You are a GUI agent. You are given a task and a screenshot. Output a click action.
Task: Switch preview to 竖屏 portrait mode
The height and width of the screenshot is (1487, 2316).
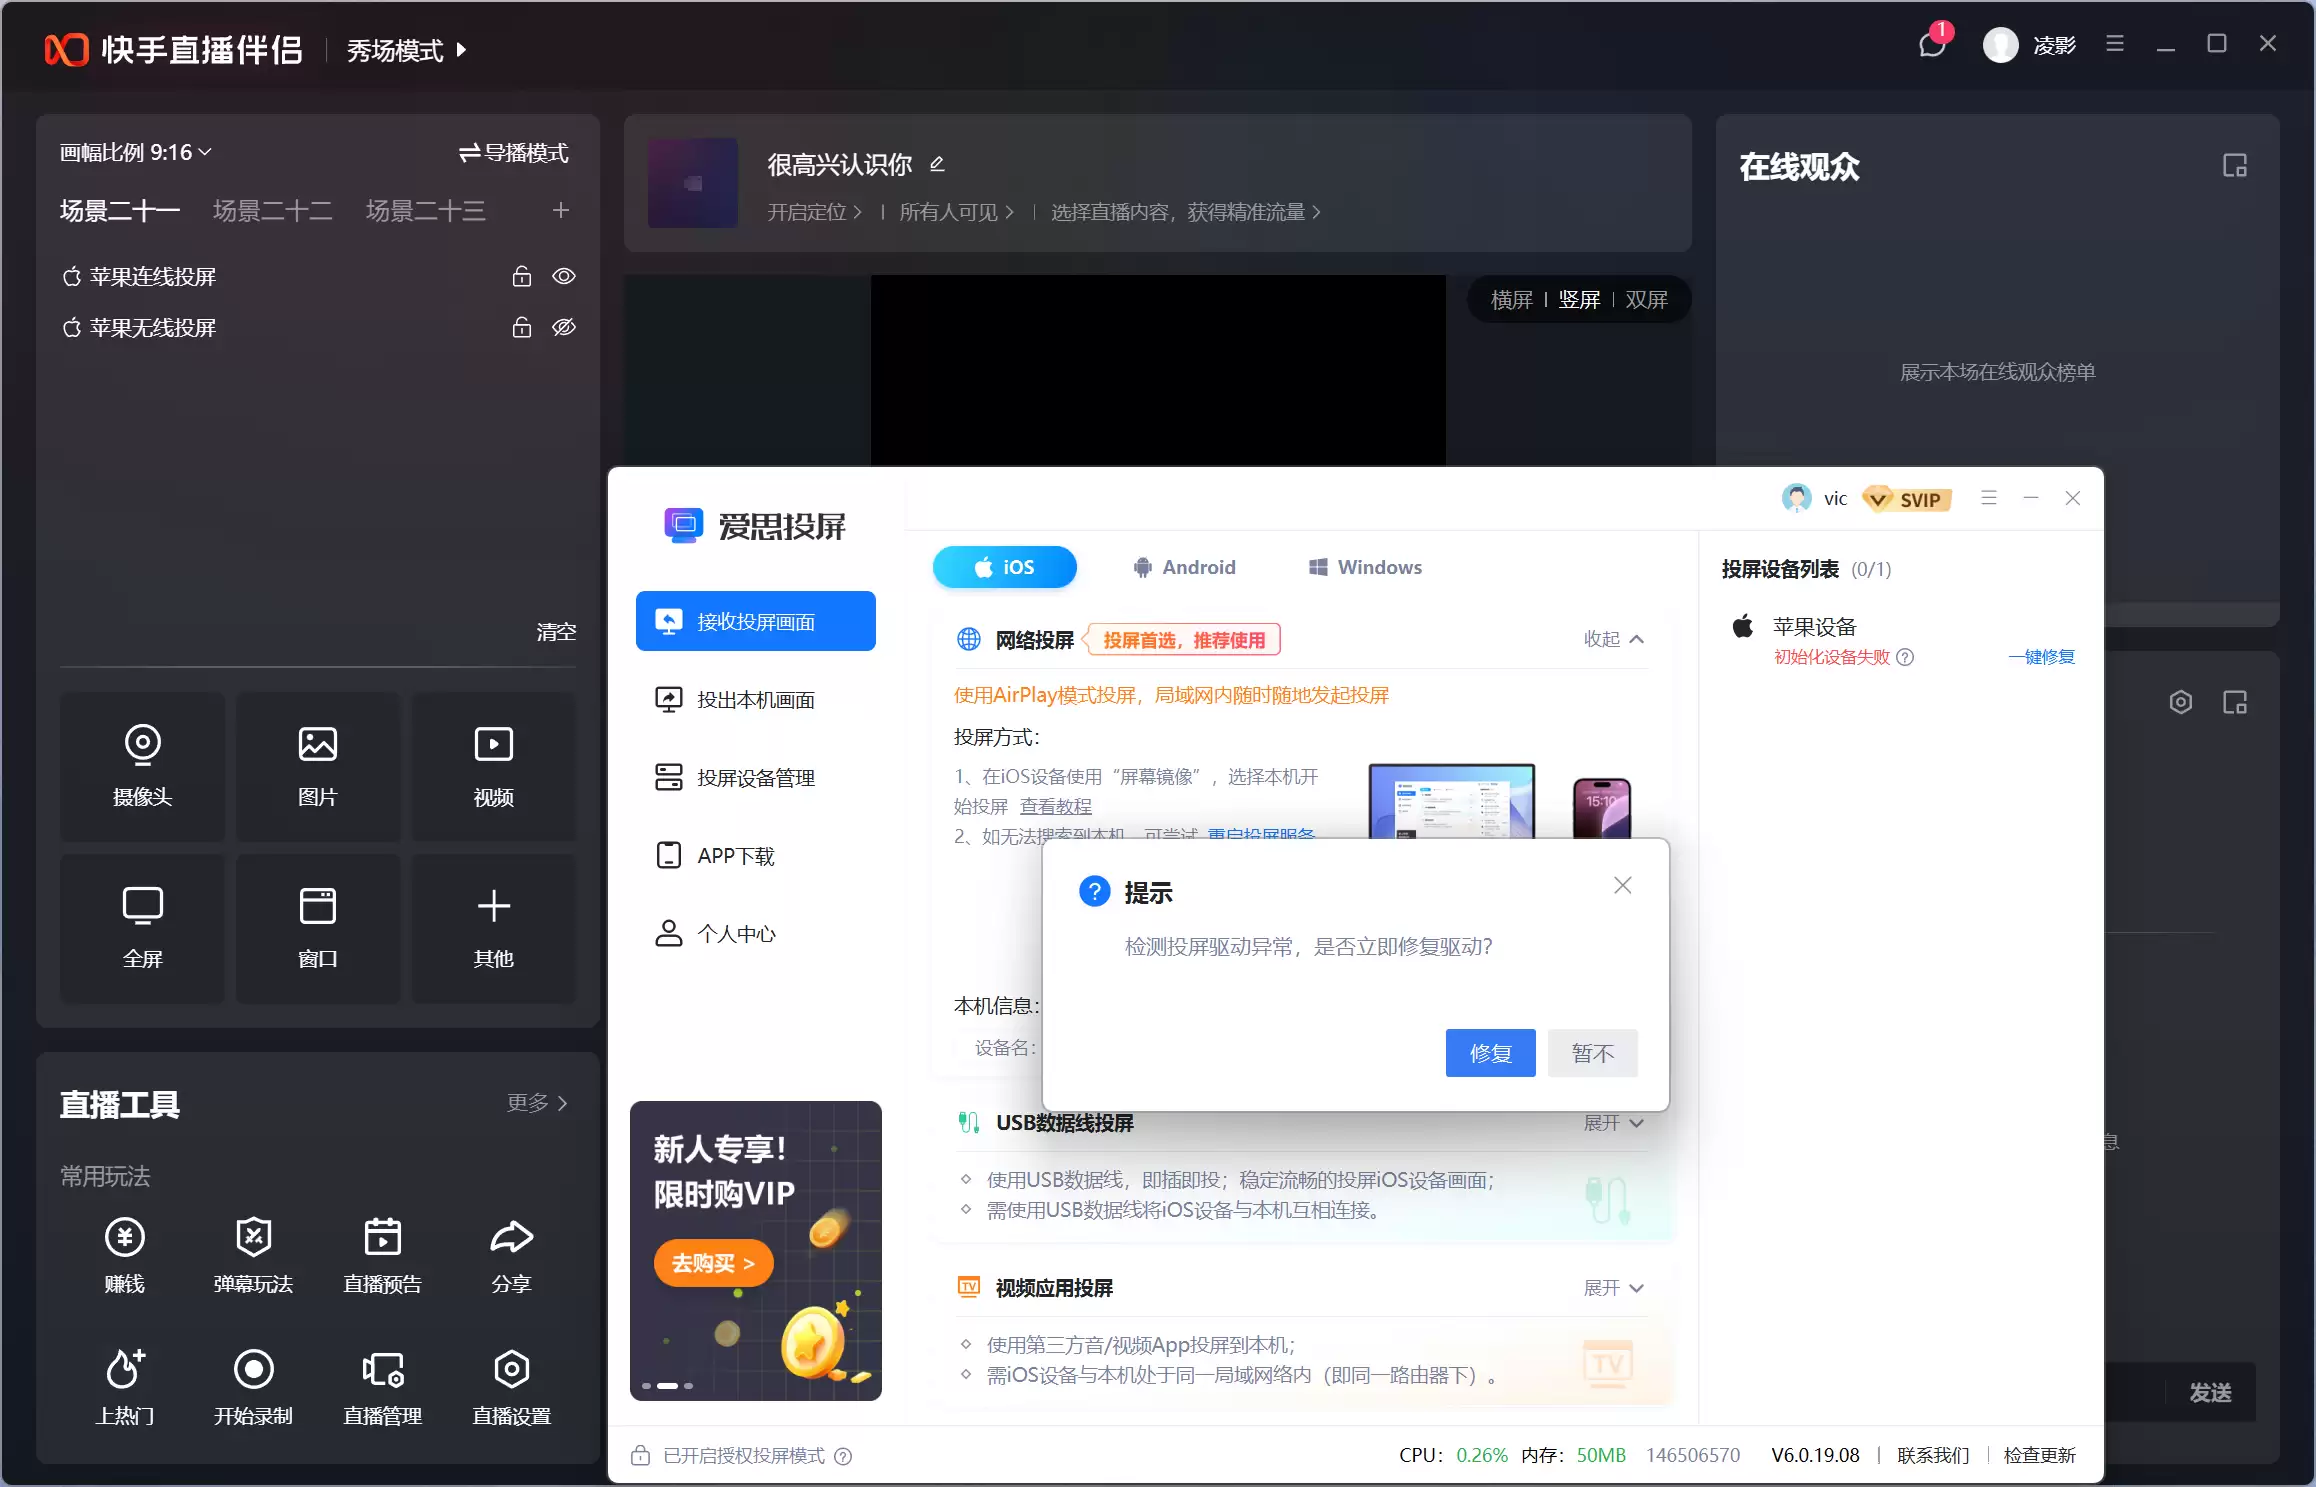pos(1579,299)
